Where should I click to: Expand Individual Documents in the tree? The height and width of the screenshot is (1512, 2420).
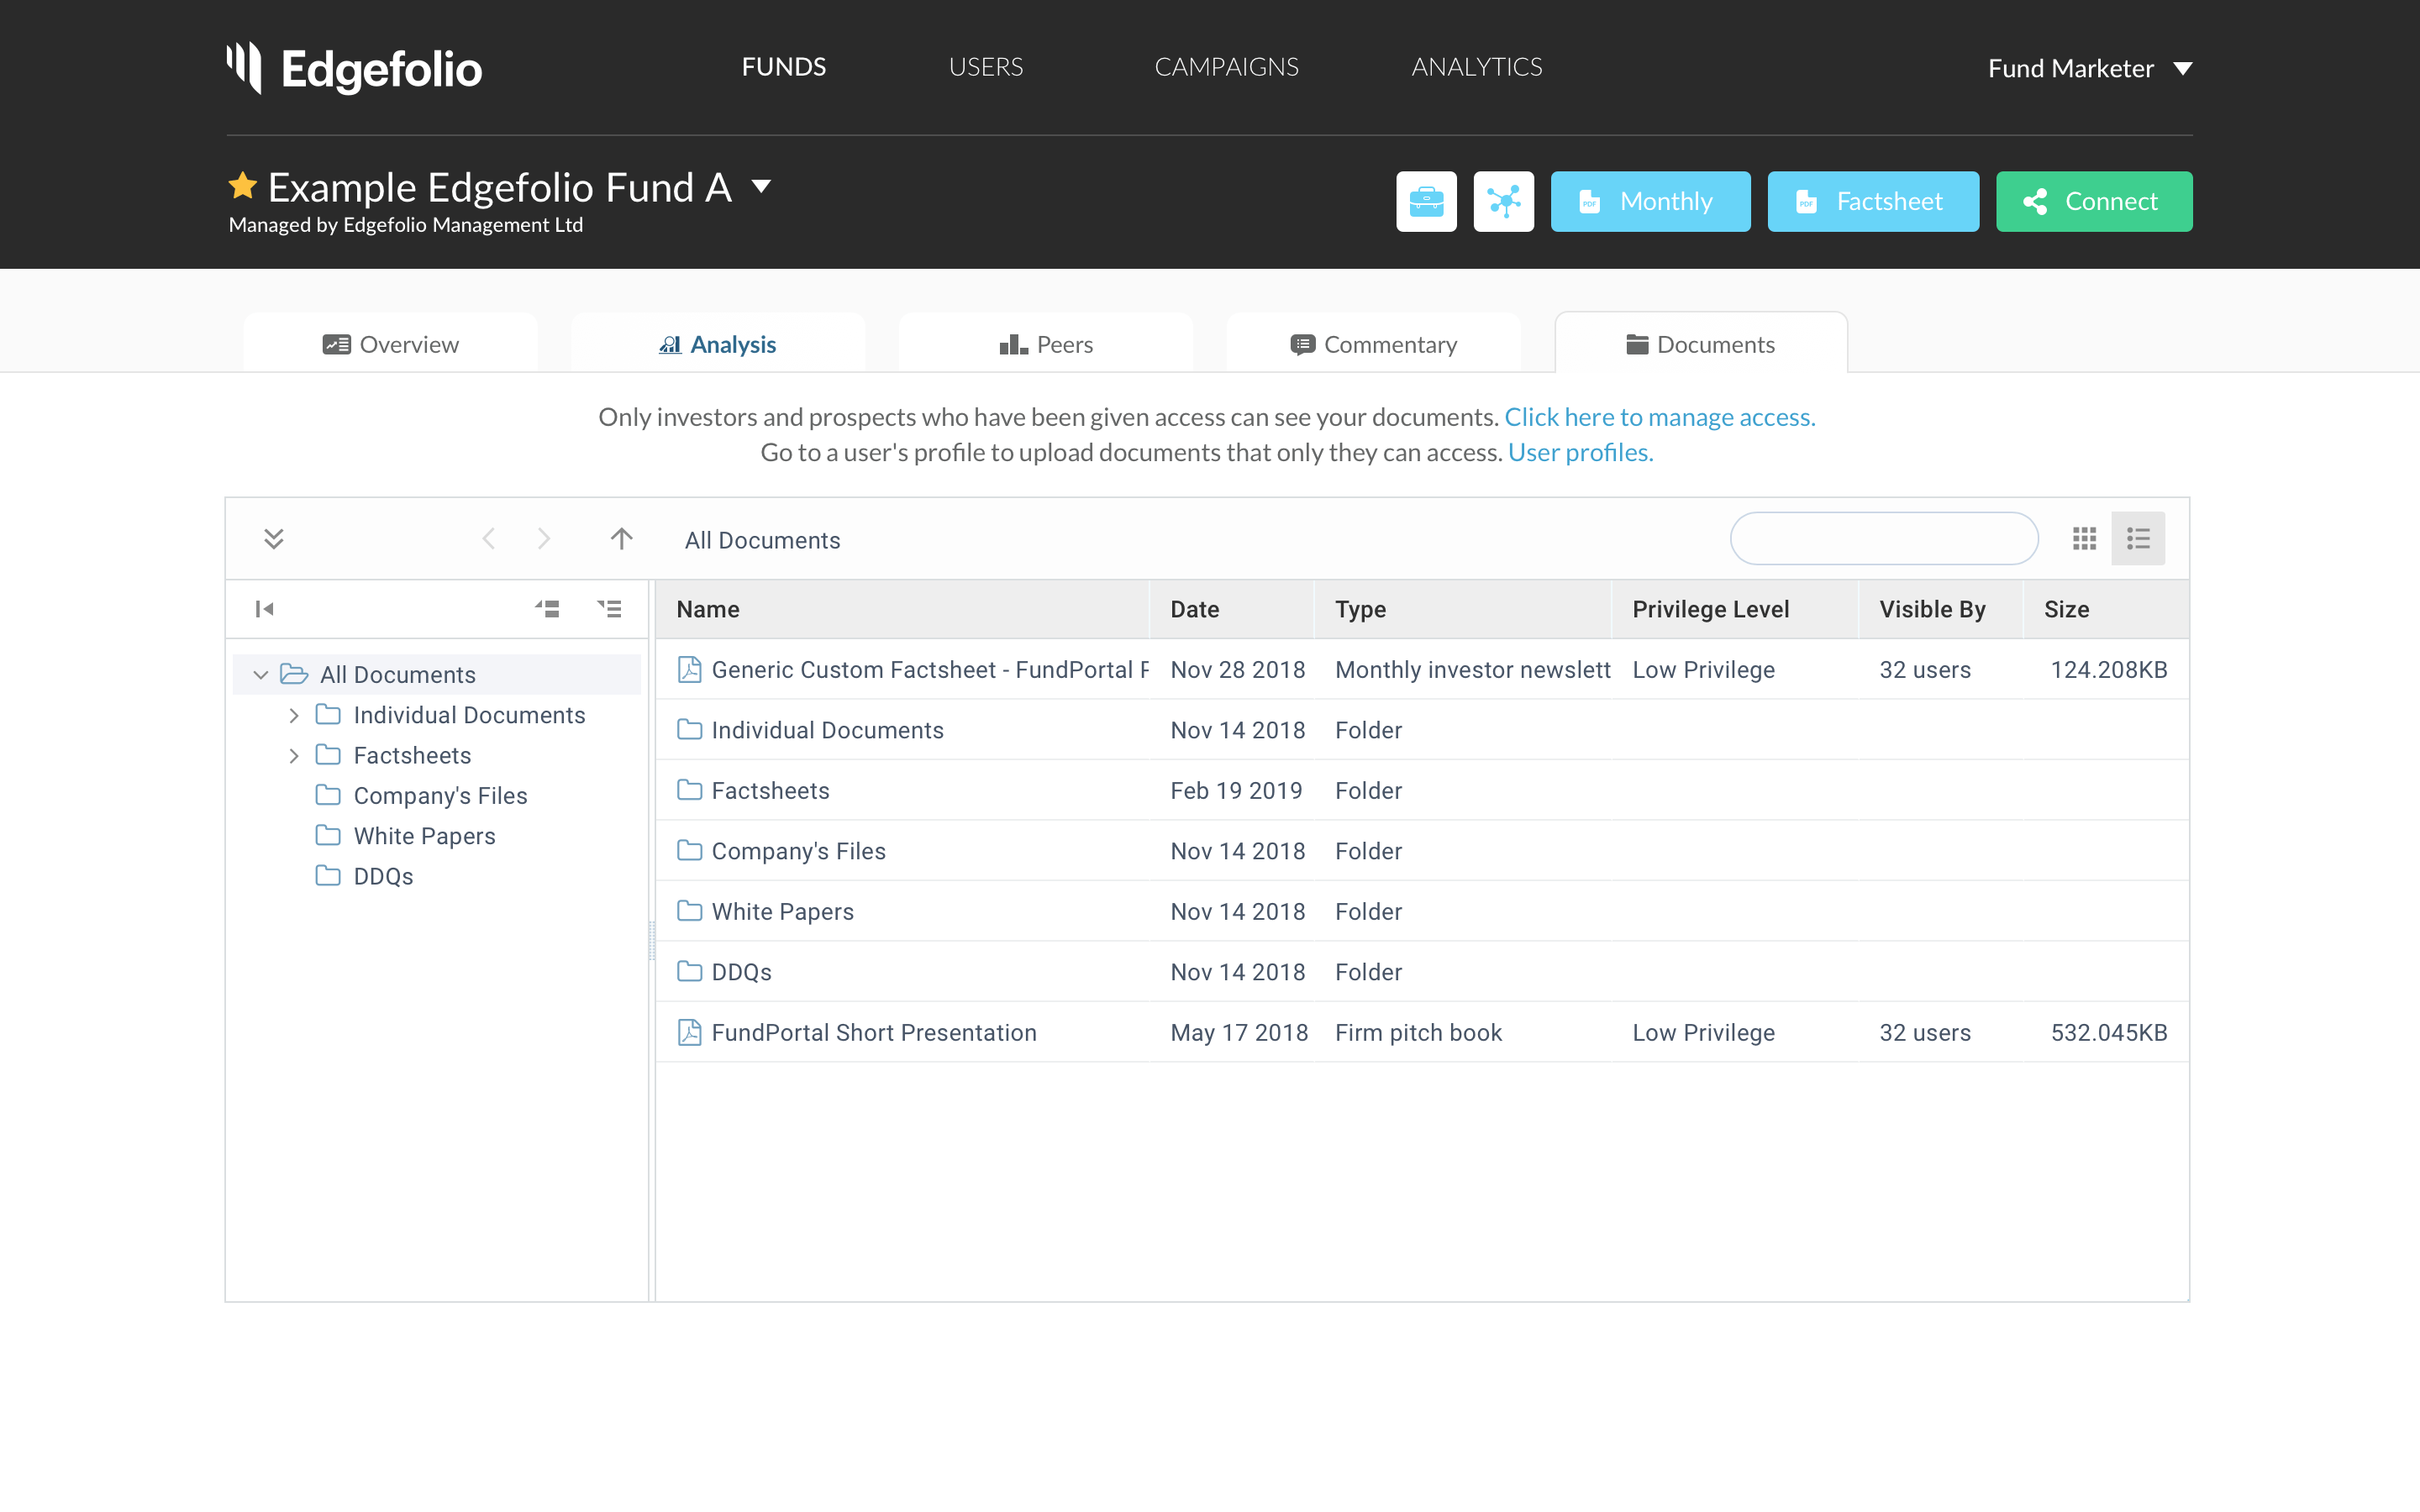[294, 715]
